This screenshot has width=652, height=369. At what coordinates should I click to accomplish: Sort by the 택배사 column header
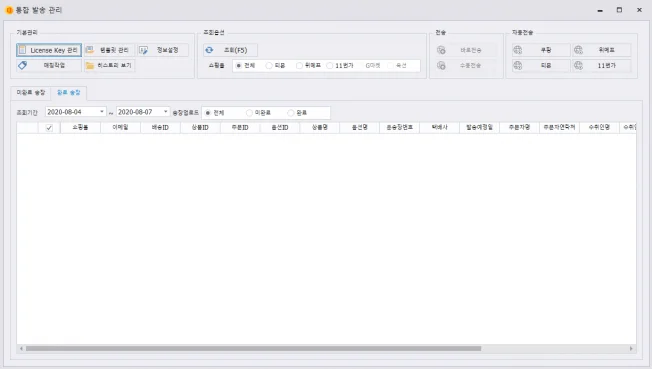tap(440, 128)
